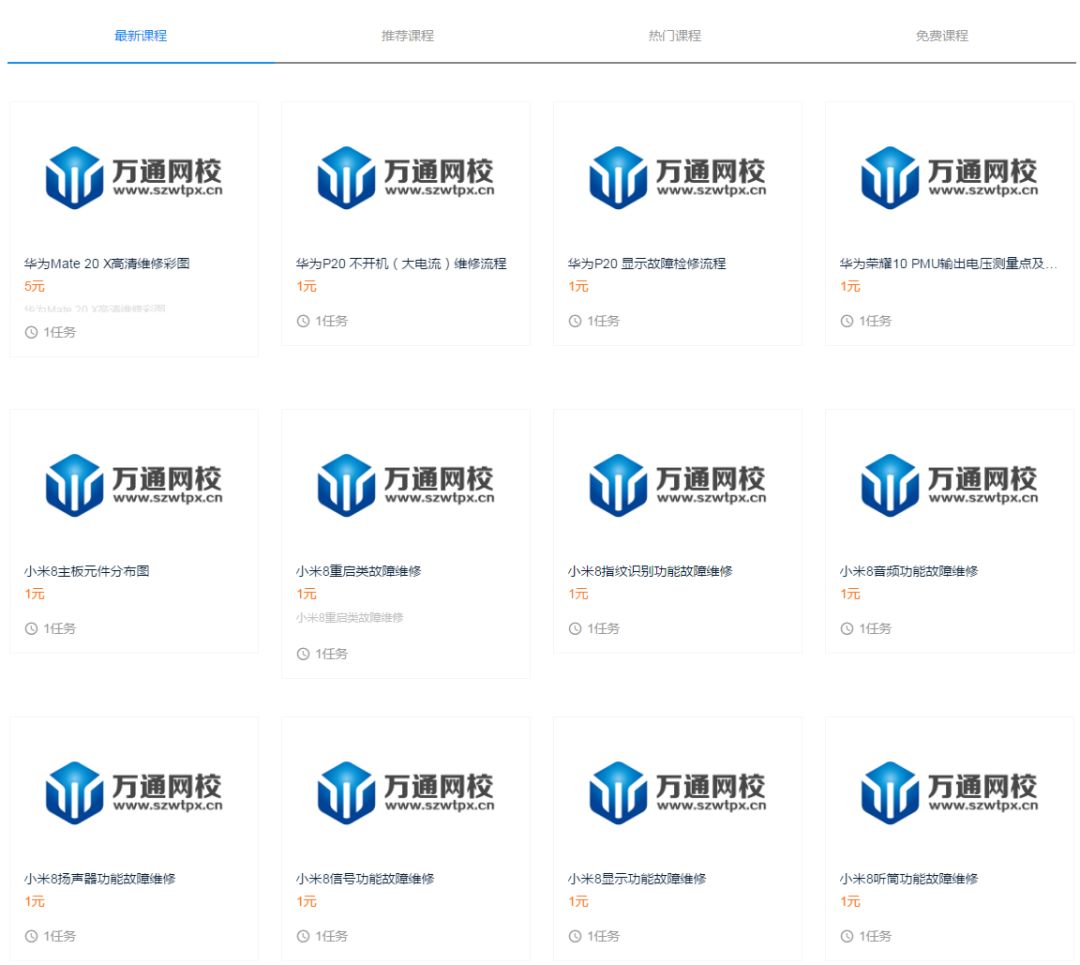Click the 1元 price under 小米8信号功能
This screenshot has height=965, width=1080.
point(307,901)
